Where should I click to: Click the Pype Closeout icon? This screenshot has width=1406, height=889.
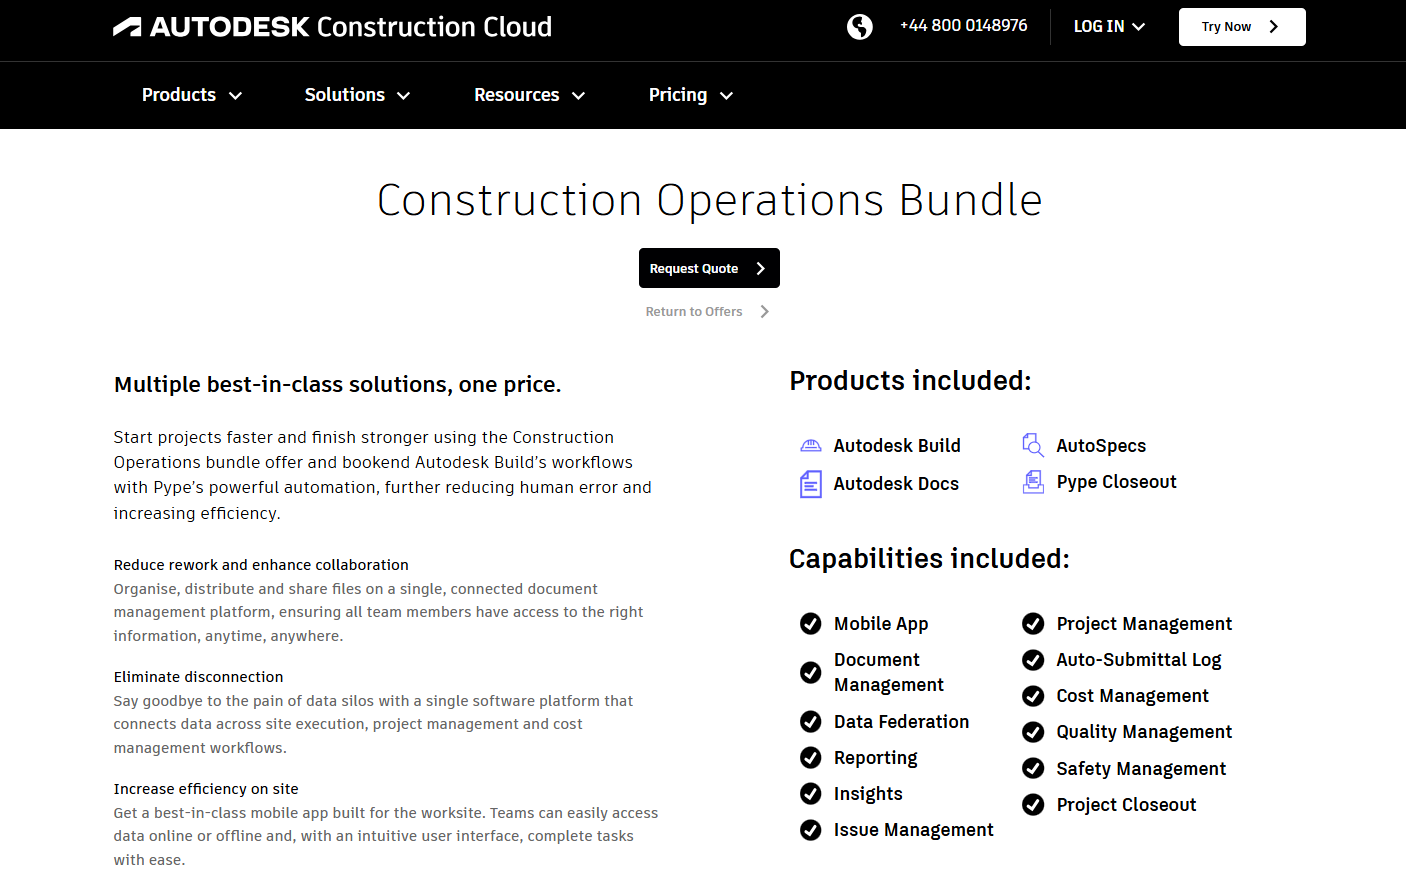[1033, 482]
